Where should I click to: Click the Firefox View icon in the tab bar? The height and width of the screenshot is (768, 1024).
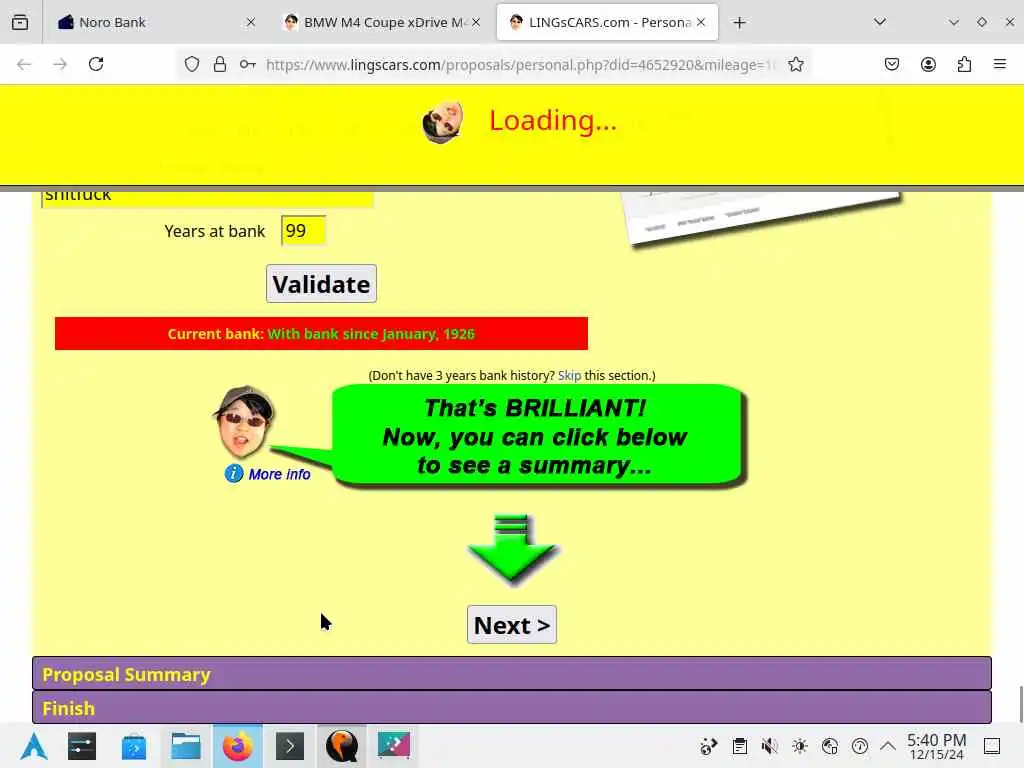tap(20, 22)
